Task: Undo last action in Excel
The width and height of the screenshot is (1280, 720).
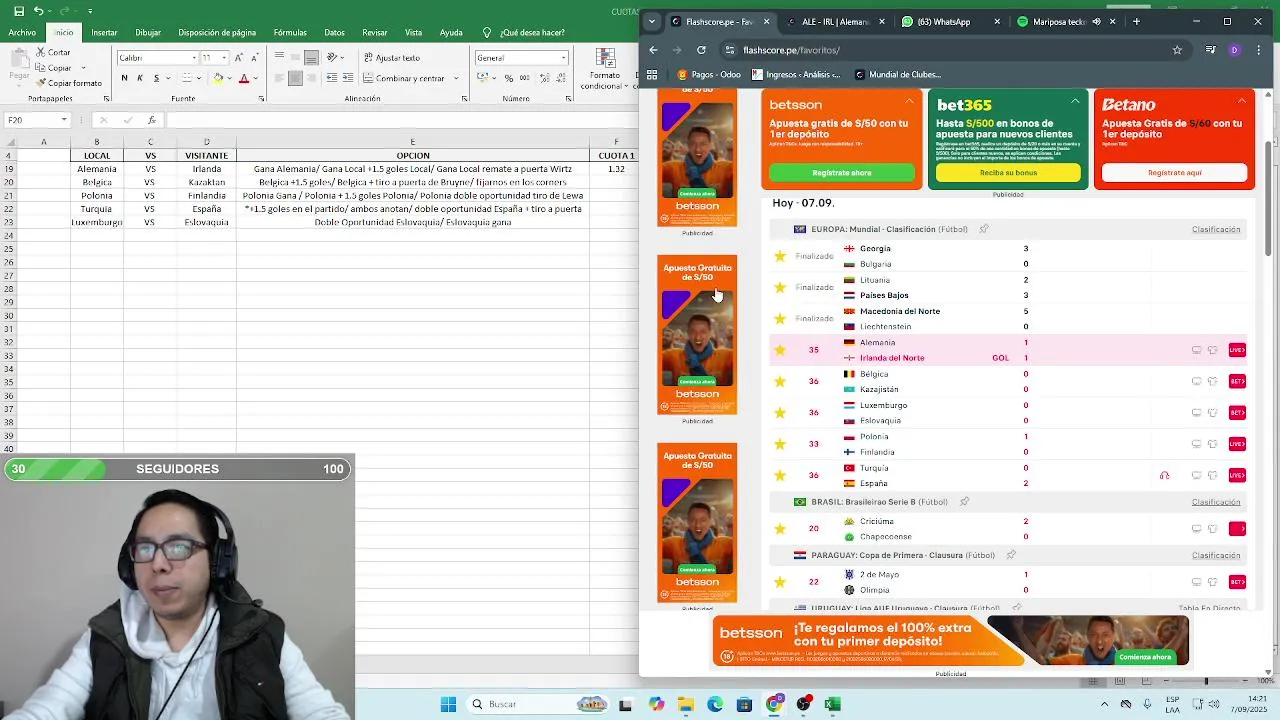Action: (38, 11)
